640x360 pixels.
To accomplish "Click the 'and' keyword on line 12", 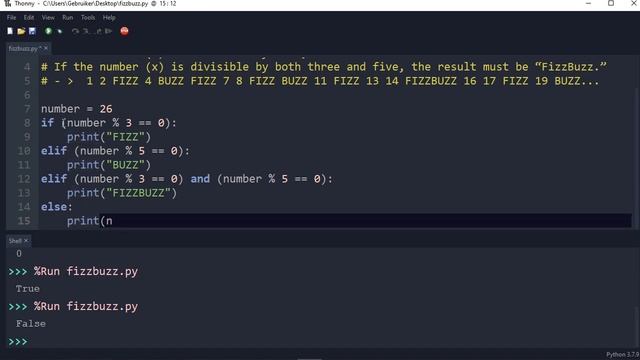I will (200, 179).
